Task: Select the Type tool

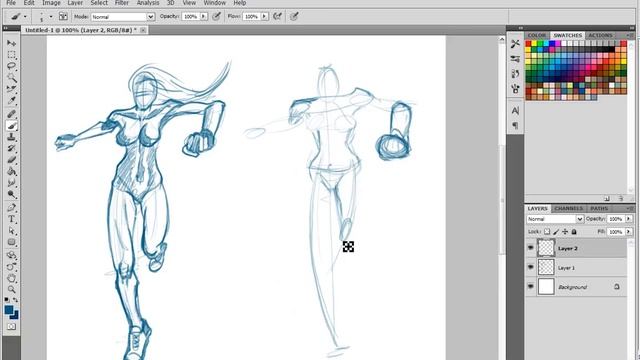Action: pyautogui.click(x=11, y=219)
